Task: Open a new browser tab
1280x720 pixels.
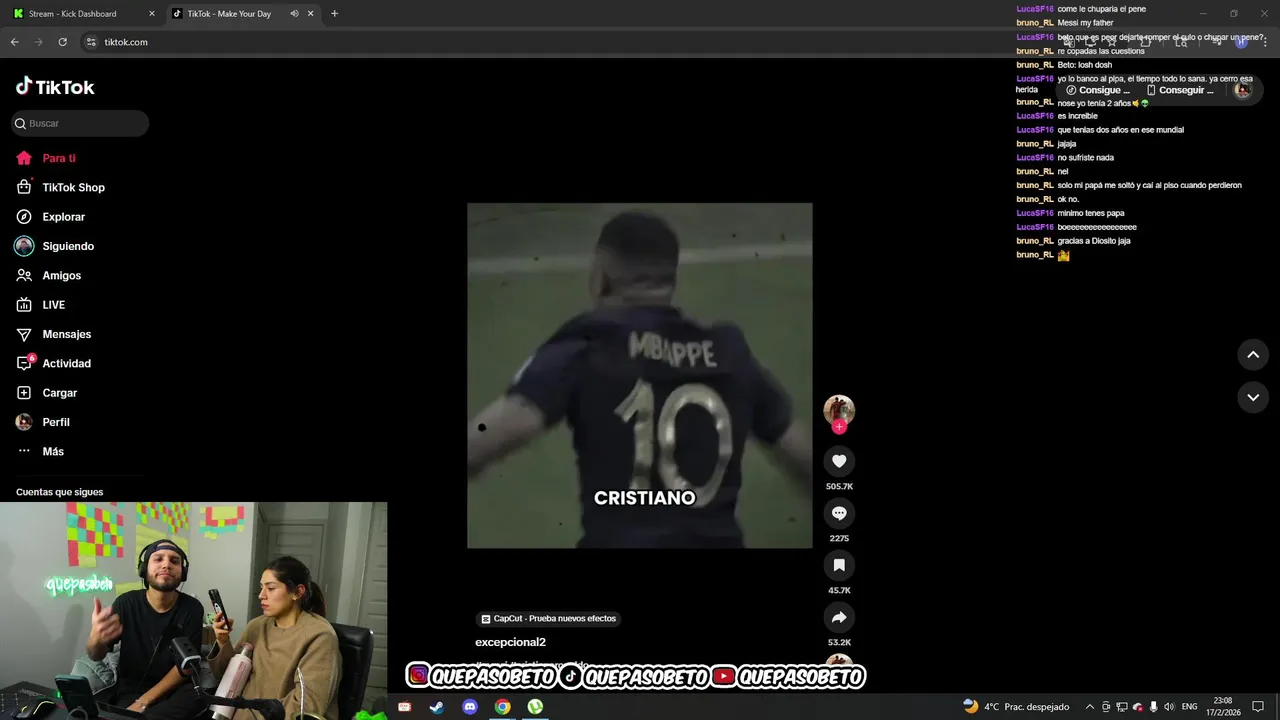Action: [x=334, y=14]
